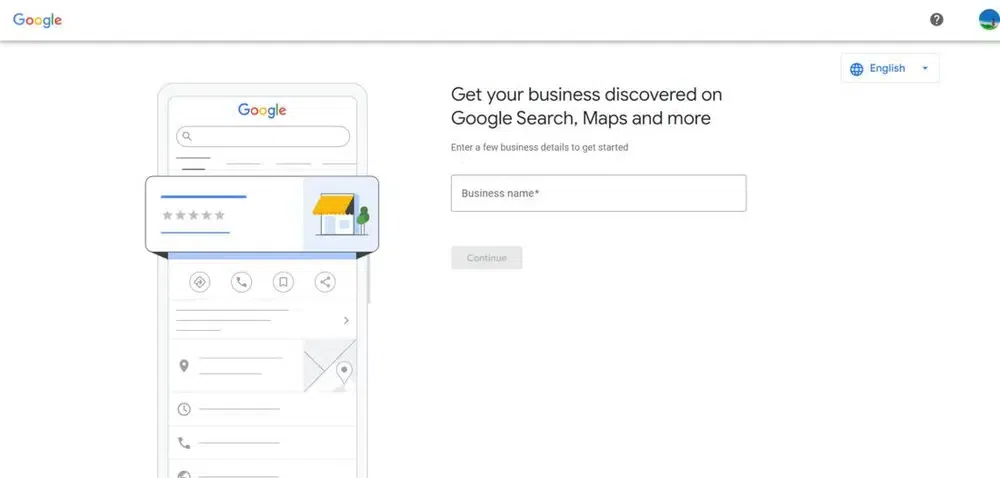Viewport: 1000px width, 478px height.
Task: Open the English language dropdown
Action: point(890,68)
